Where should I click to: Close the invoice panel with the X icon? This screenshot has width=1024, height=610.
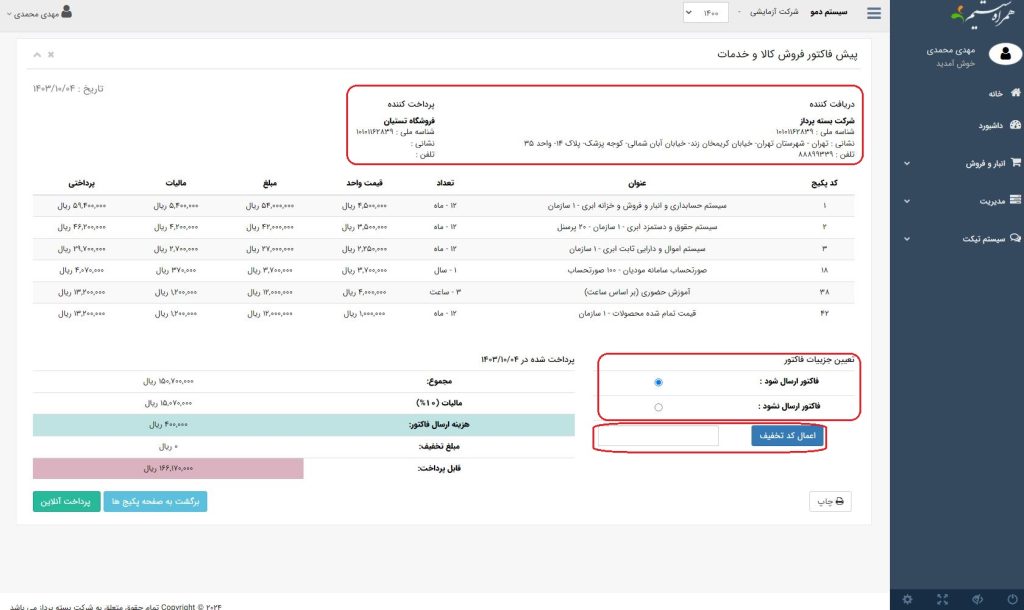pyautogui.click(x=51, y=54)
